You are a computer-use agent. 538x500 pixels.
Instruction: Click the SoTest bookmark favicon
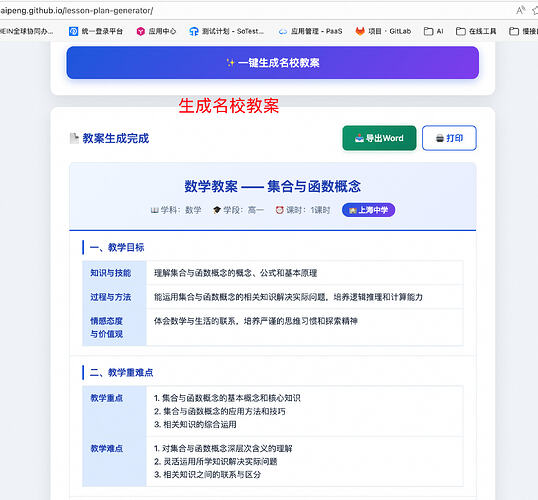(x=194, y=31)
